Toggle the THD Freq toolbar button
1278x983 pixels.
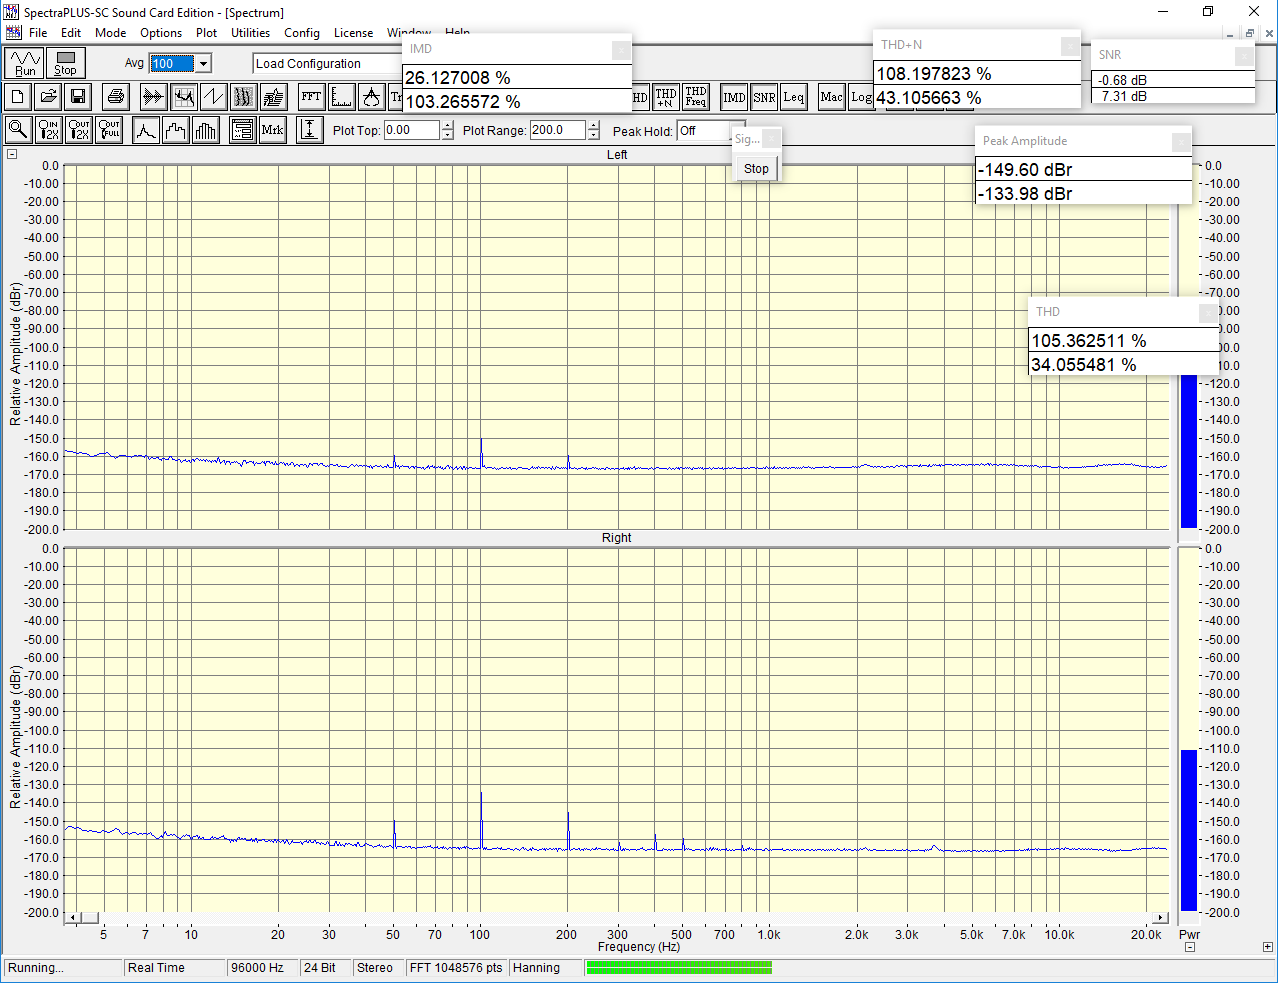(696, 97)
